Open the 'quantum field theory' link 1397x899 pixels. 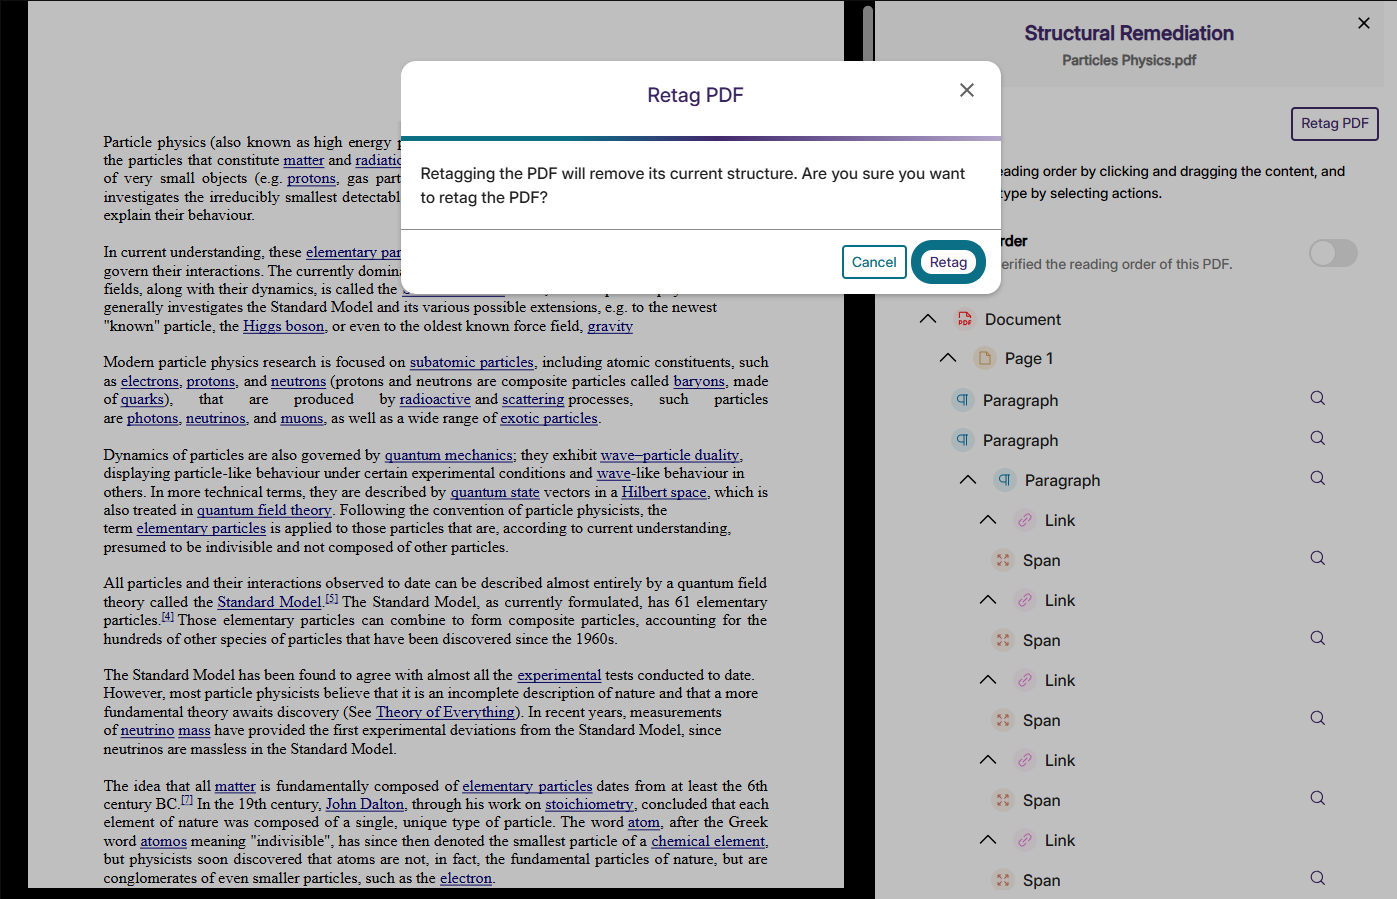click(264, 510)
